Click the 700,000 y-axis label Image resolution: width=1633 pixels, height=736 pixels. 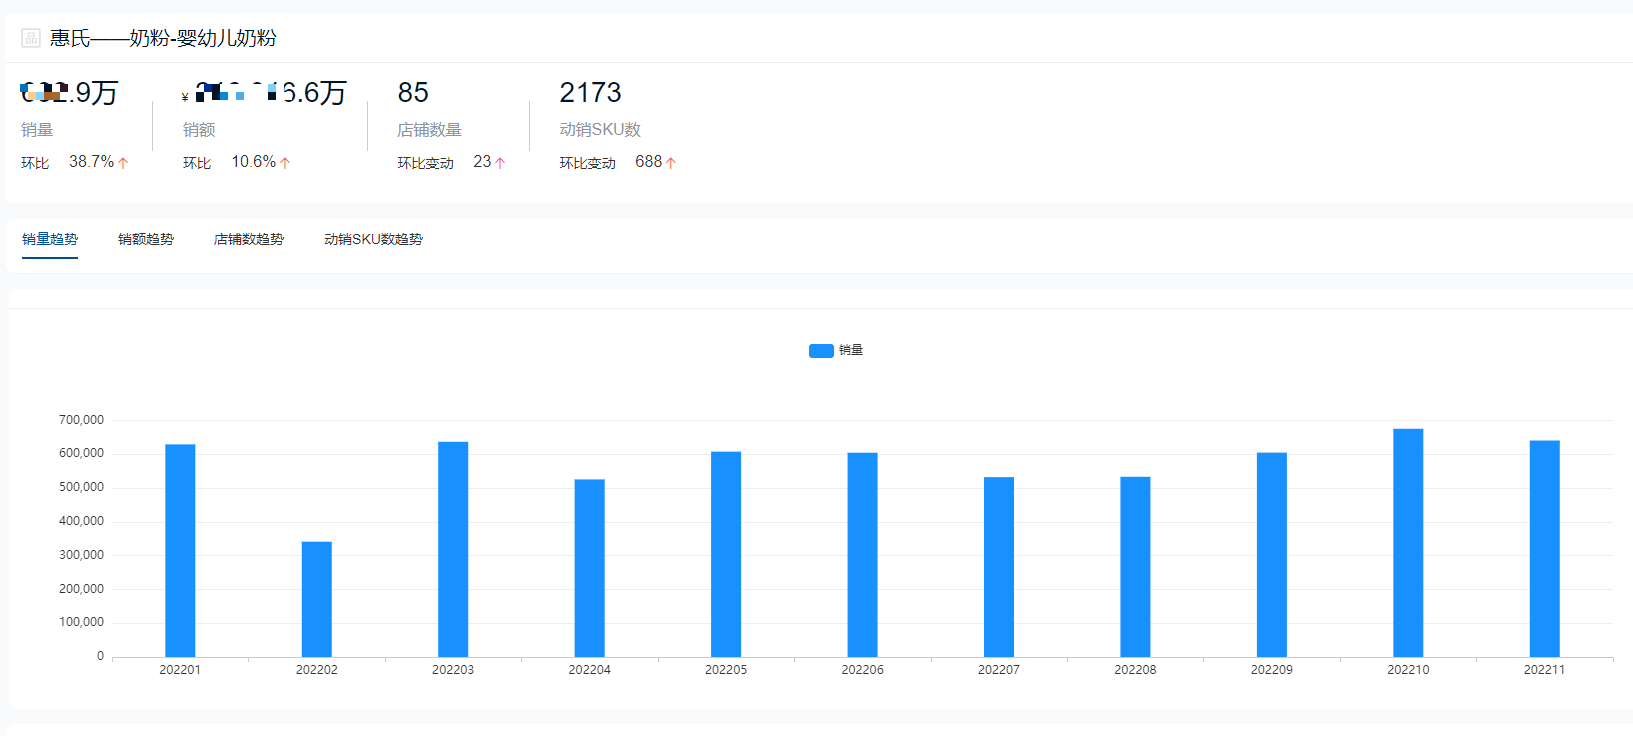[x=81, y=420]
